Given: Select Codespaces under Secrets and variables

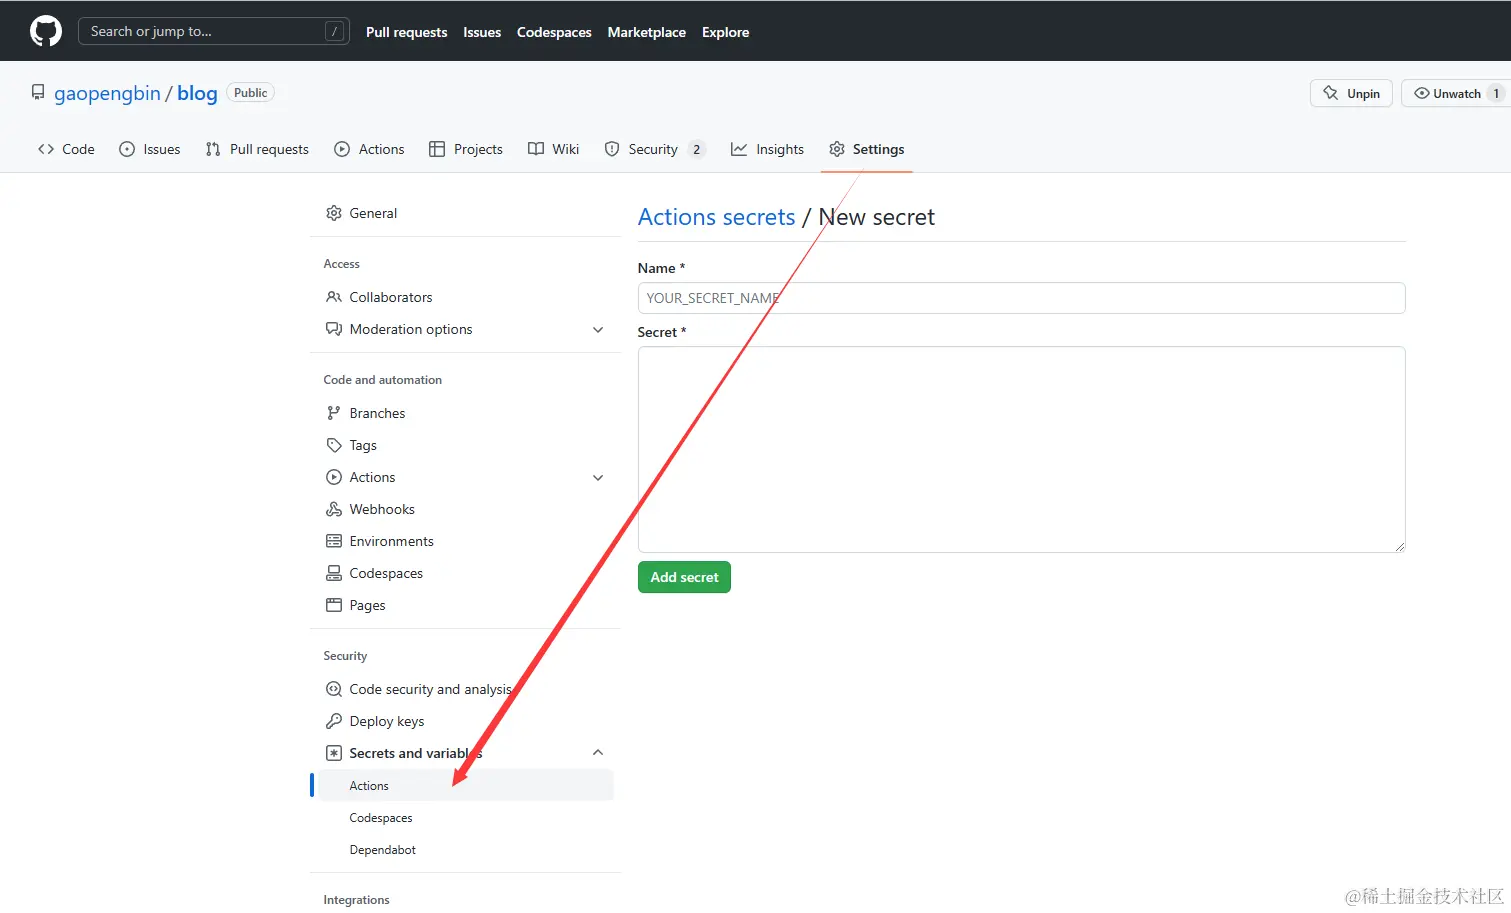Looking at the screenshot, I should 465,817.
